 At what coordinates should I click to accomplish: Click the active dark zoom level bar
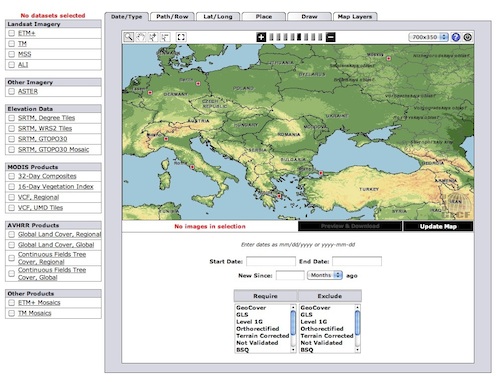[x=299, y=37]
